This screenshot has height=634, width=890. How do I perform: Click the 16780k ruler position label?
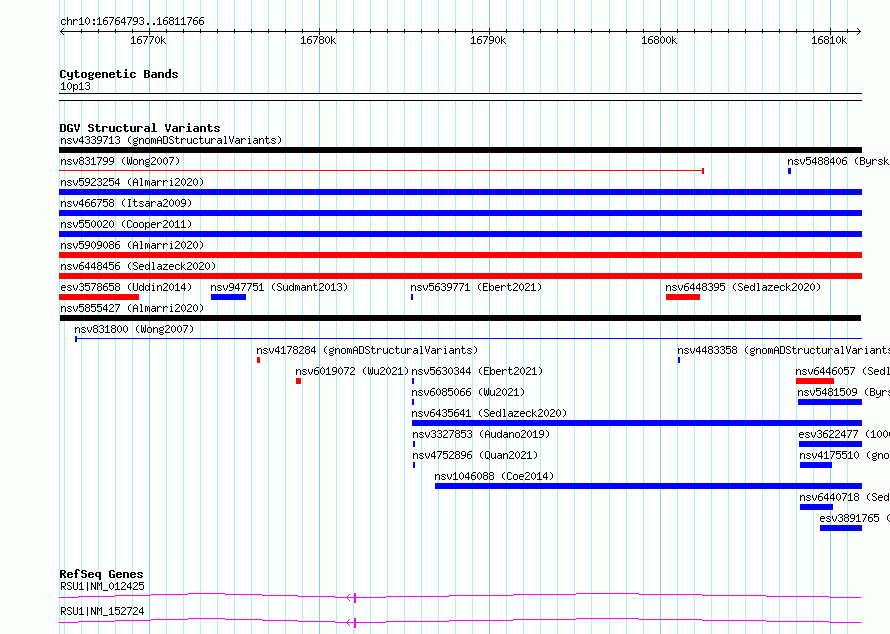coord(318,40)
